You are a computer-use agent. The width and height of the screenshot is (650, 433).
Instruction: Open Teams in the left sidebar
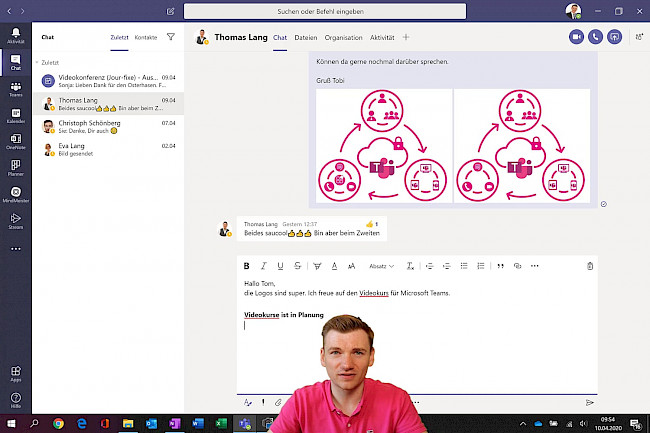pos(15,88)
